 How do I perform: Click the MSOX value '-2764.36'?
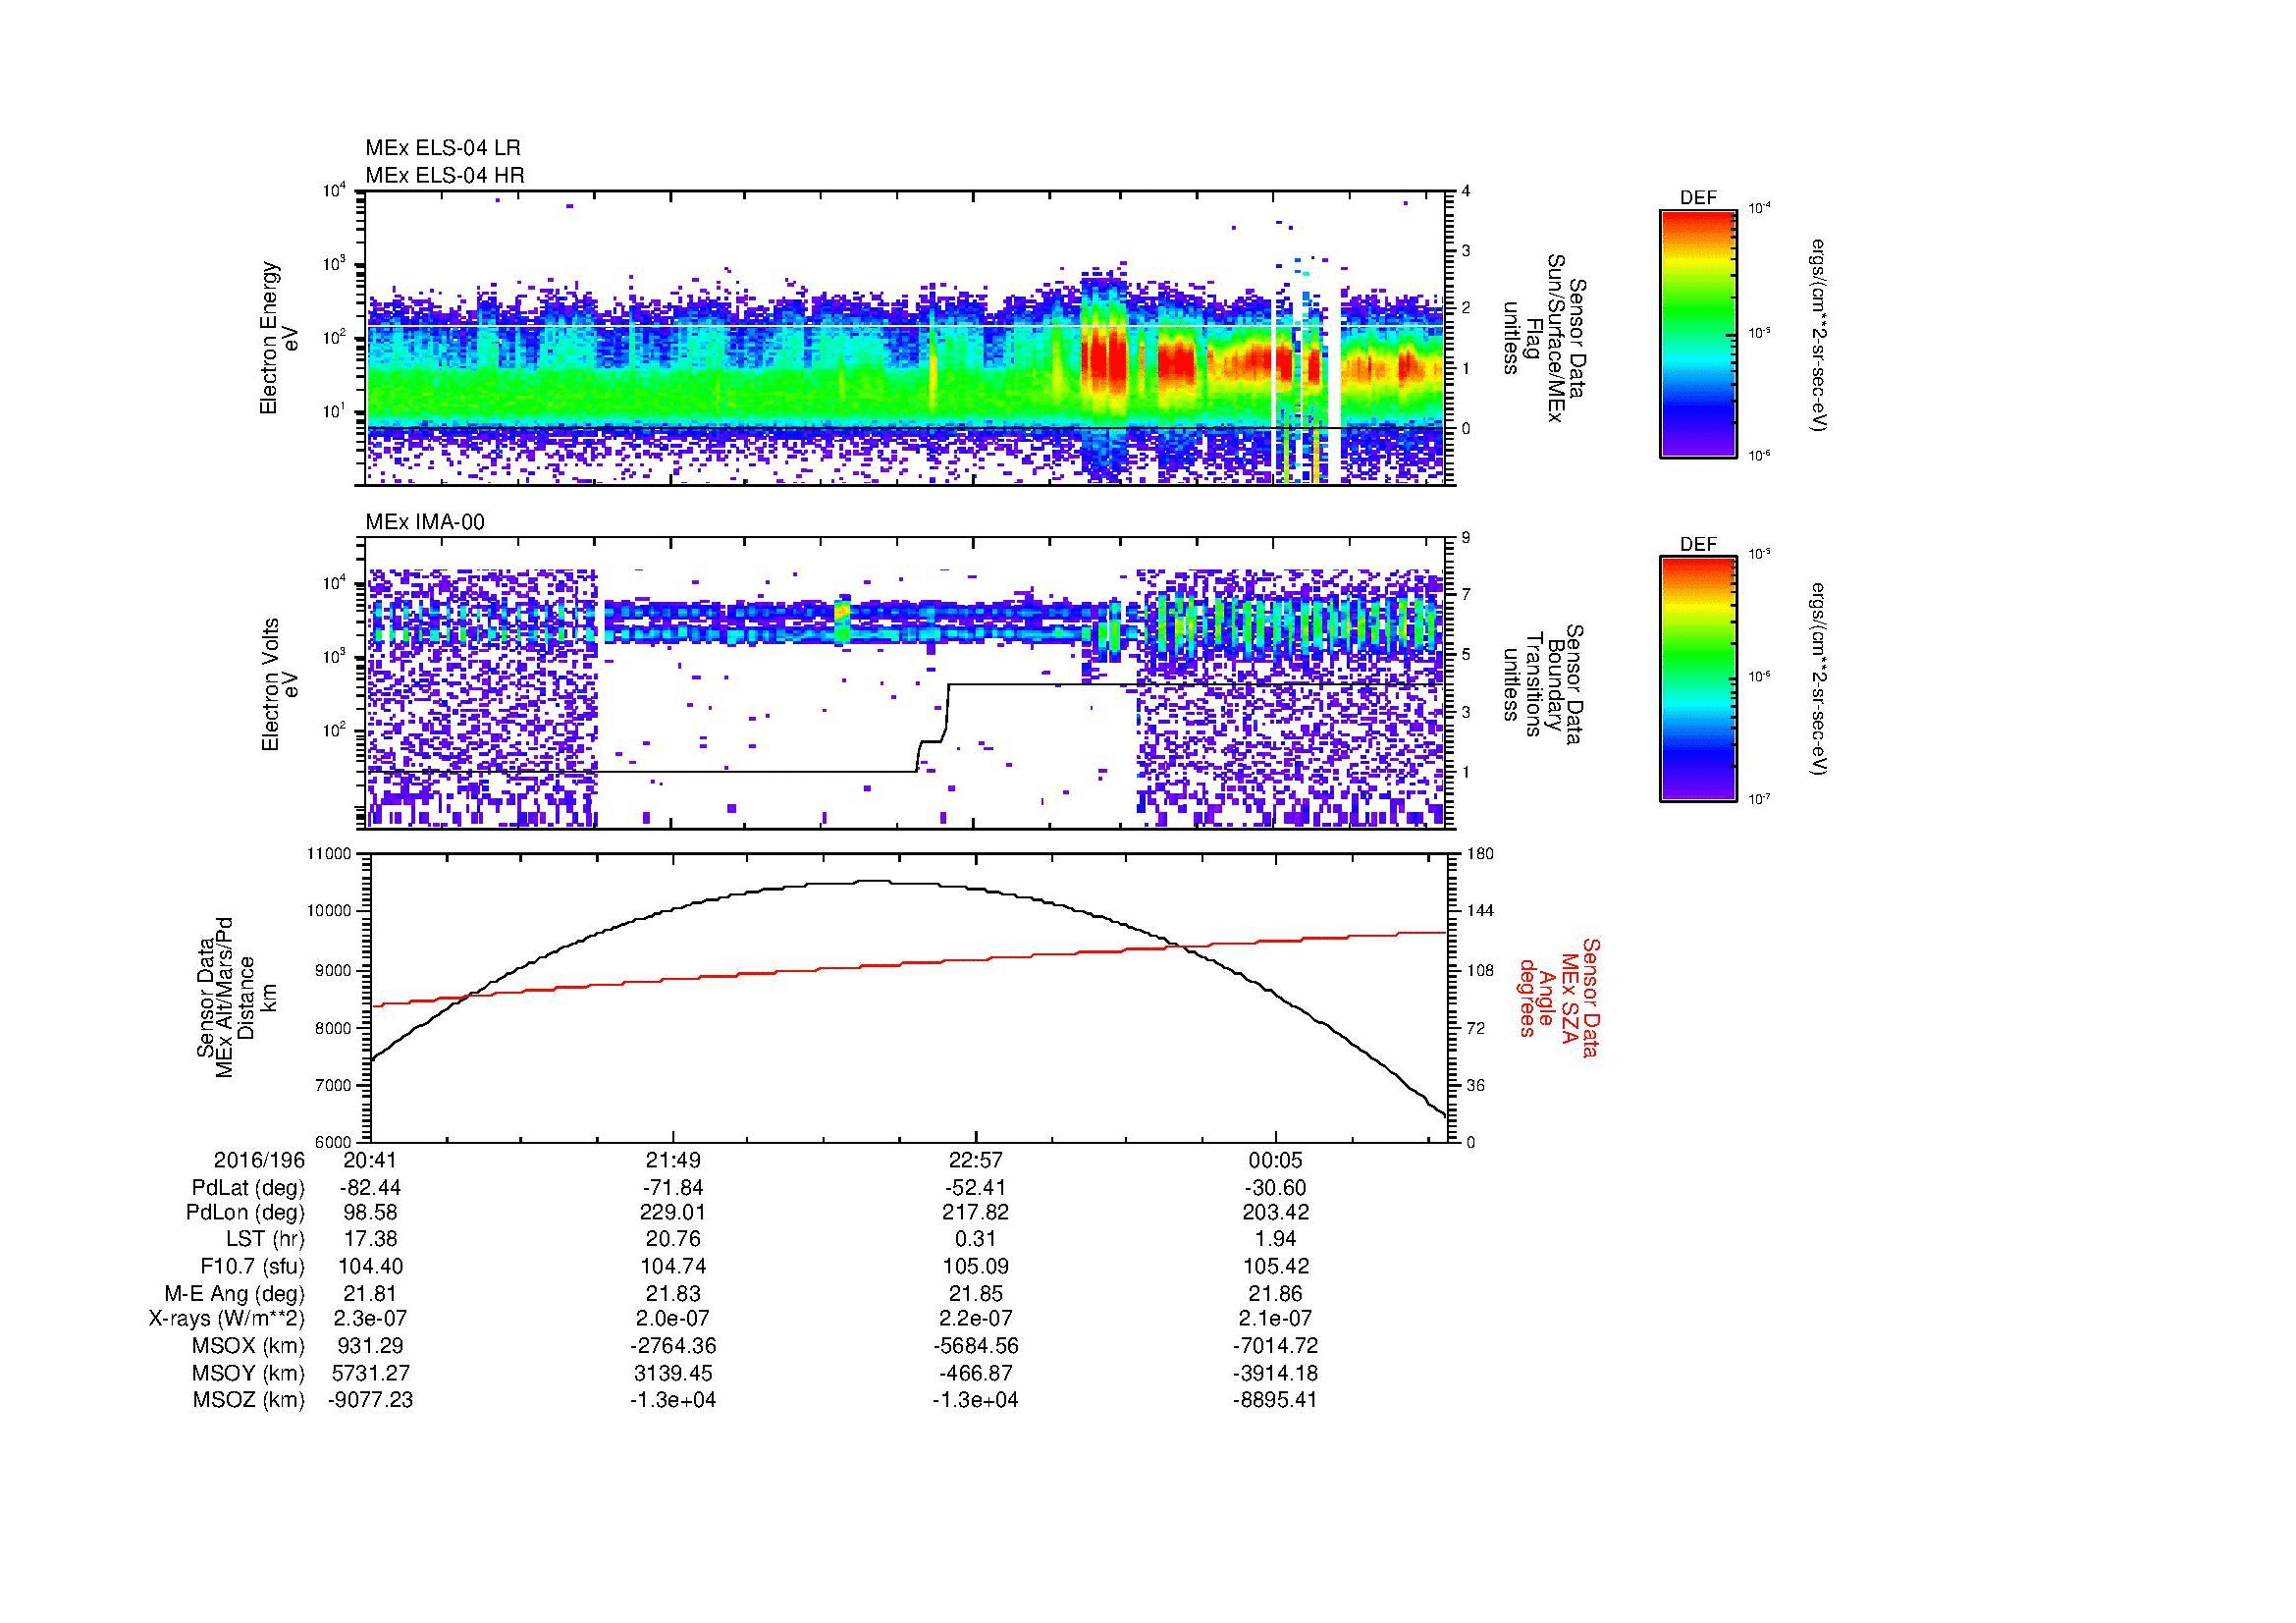coord(673,1347)
